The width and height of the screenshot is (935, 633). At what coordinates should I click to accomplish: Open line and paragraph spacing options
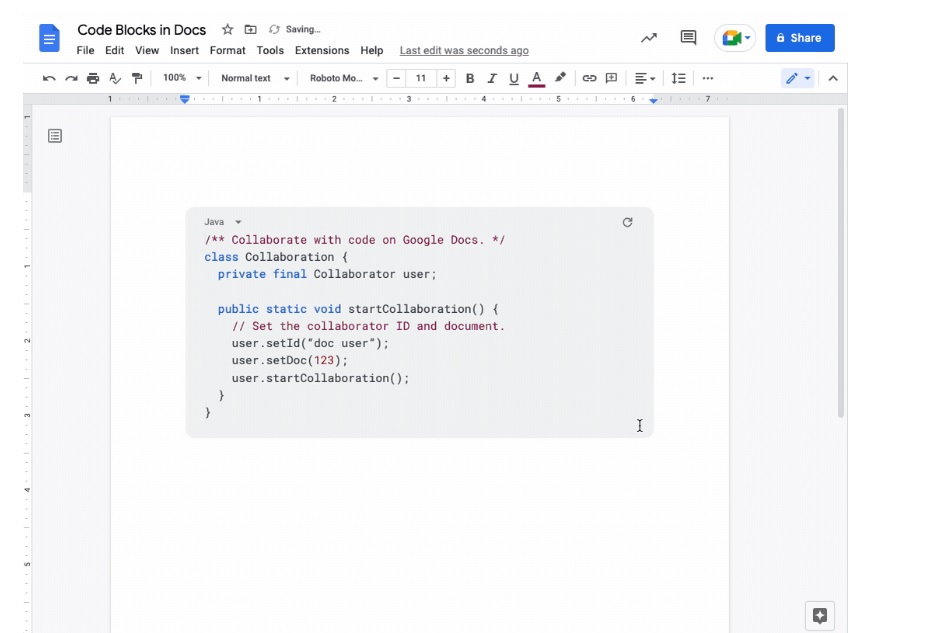[x=679, y=78]
